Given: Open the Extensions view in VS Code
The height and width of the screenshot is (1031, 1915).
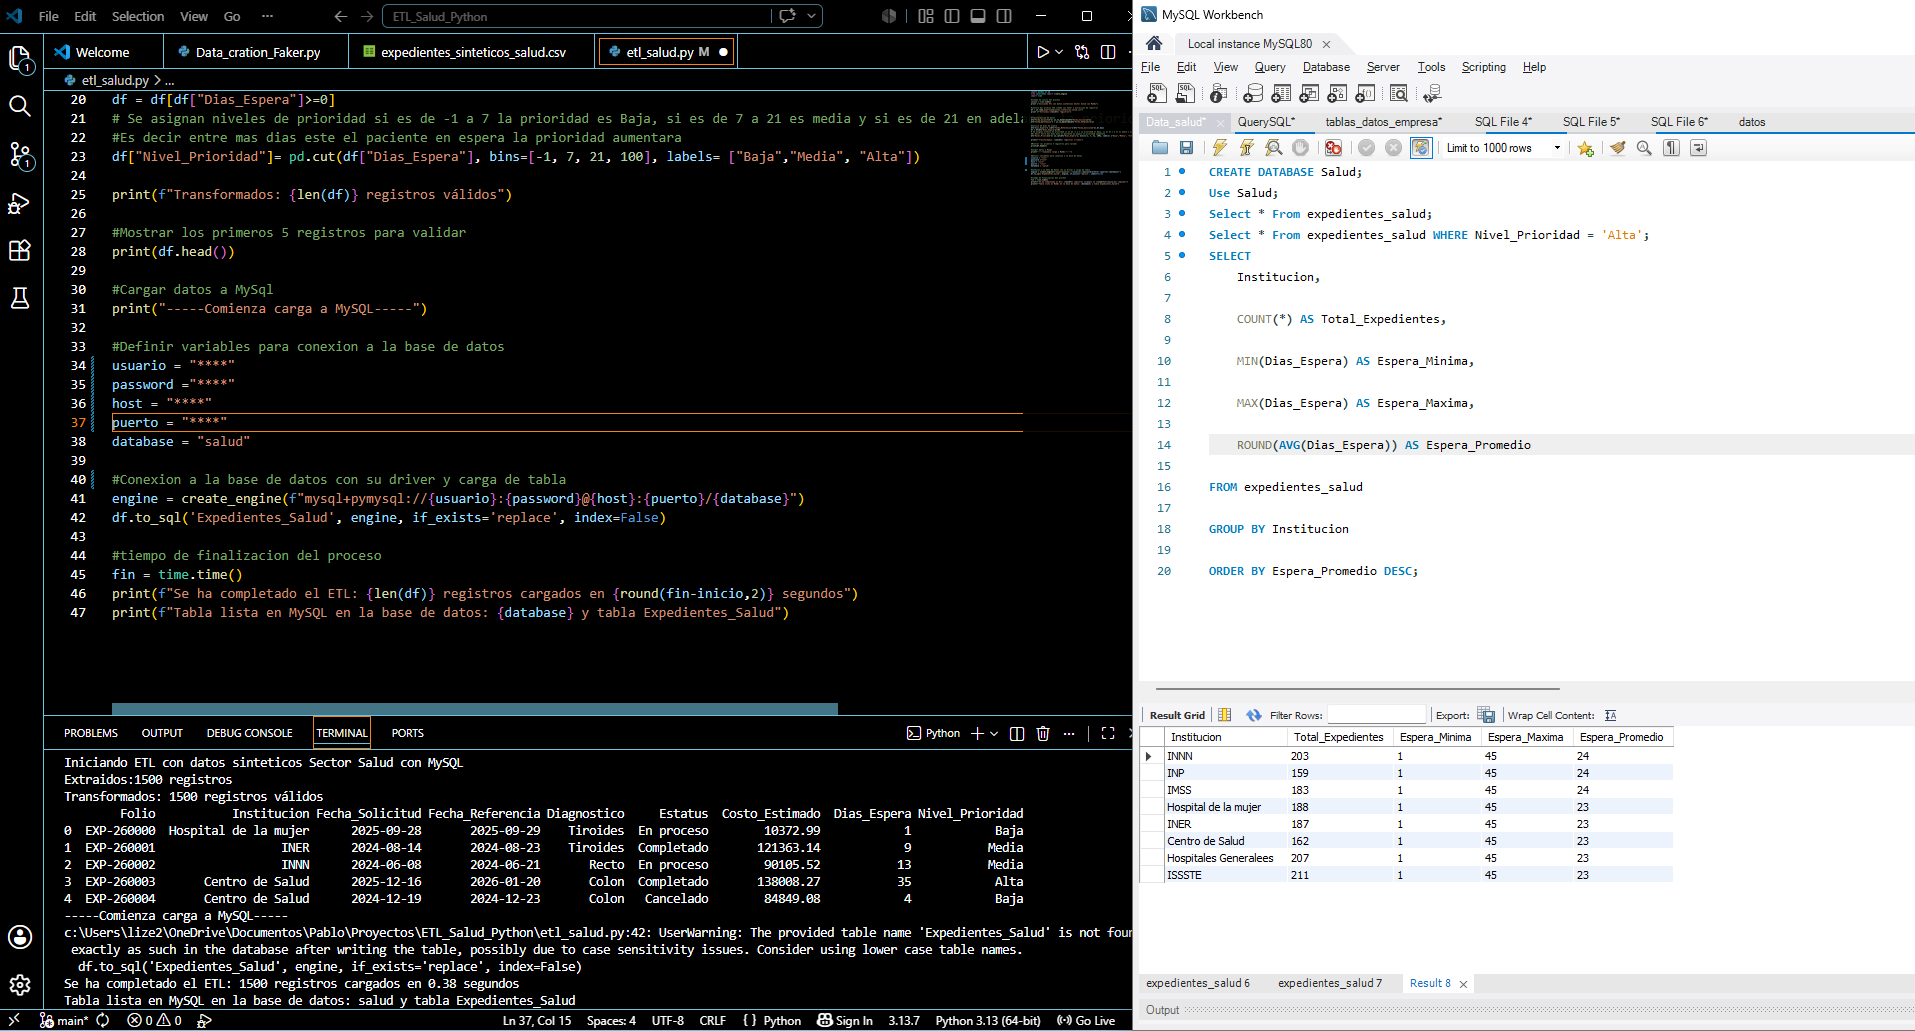Looking at the screenshot, I should click(x=20, y=250).
